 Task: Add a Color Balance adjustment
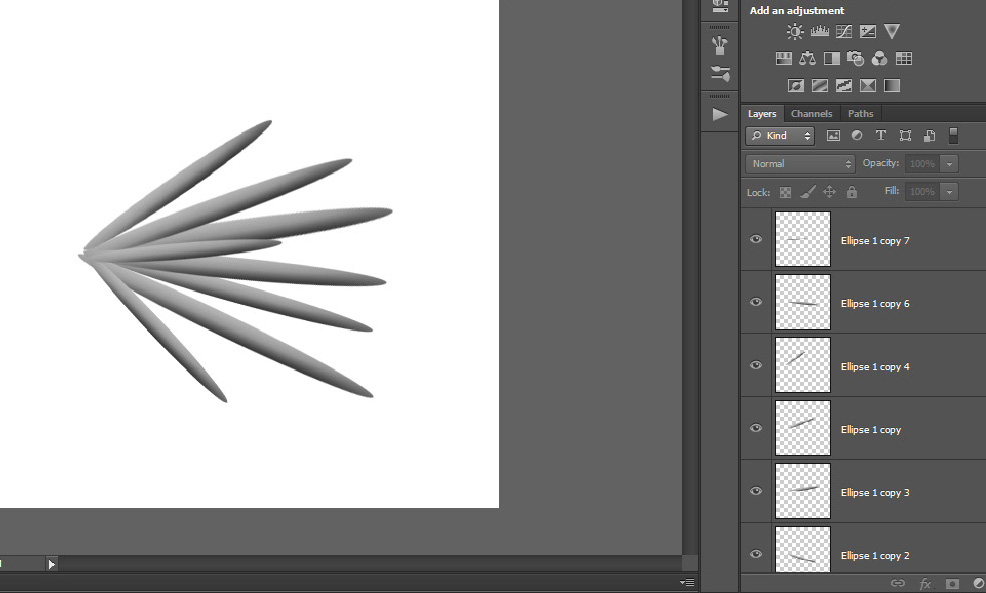pyautogui.click(x=808, y=59)
